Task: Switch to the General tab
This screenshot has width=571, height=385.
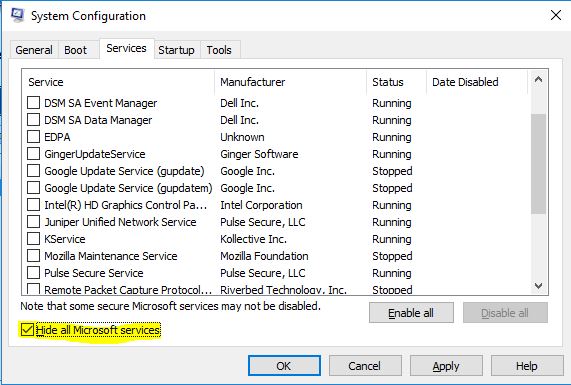Action: [34, 50]
